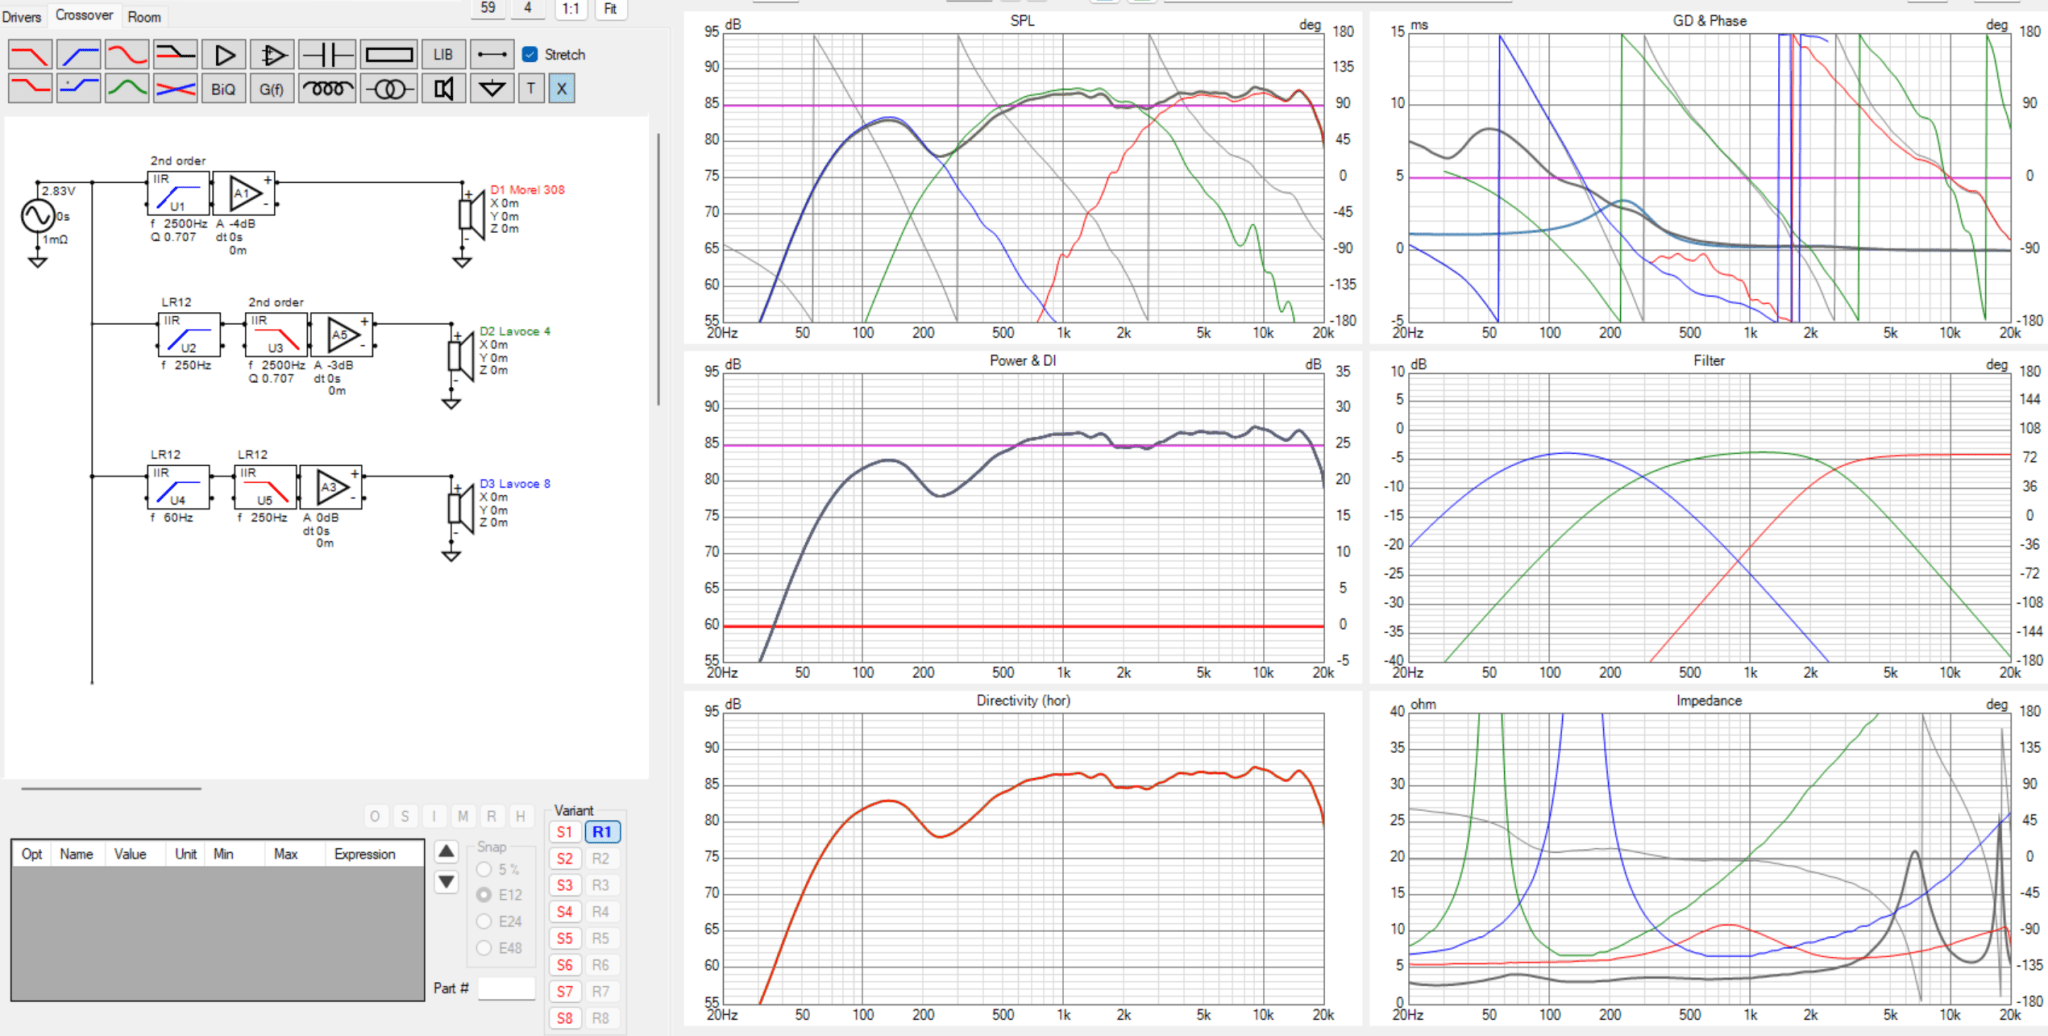The width and height of the screenshot is (2048, 1036).
Task: Add a red low-pass filter block
Action: pyautogui.click(x=30, y=54)
